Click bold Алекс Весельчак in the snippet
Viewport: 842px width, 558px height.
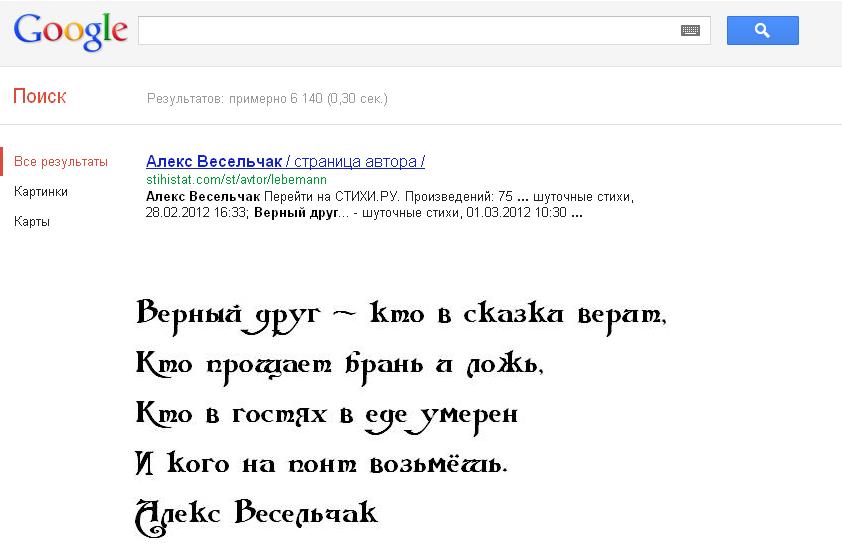tap(203, 197)
